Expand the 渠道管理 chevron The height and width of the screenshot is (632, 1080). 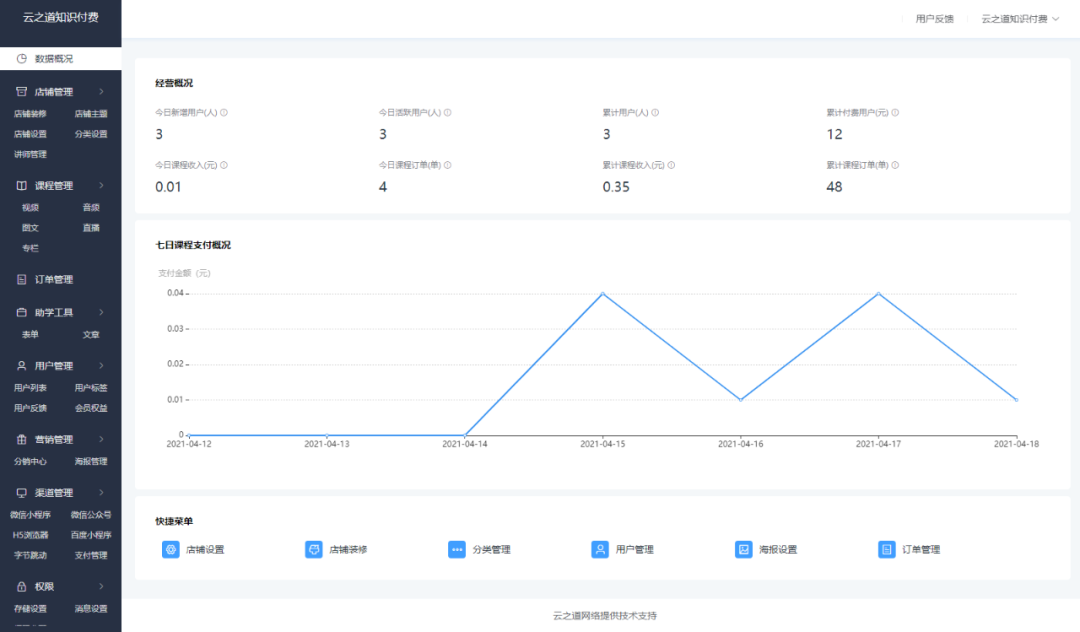click(102, 493)
